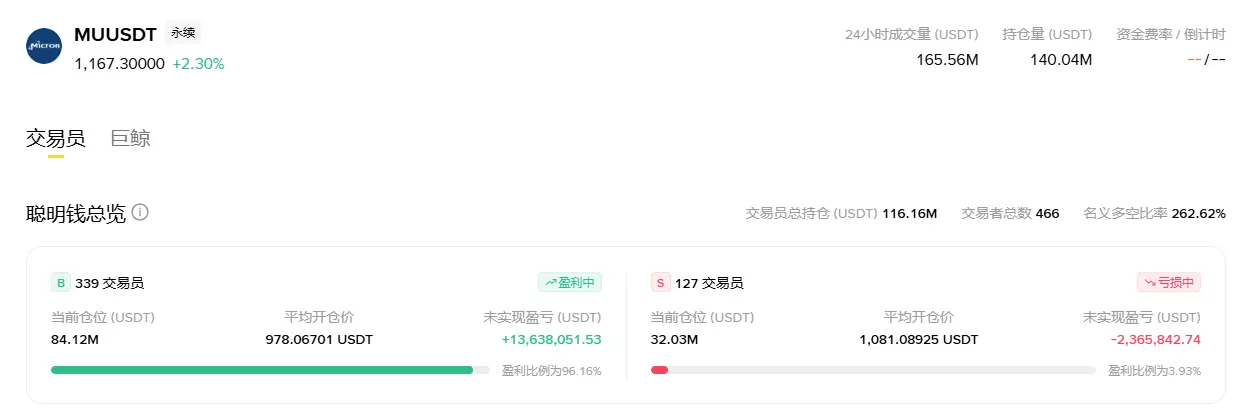Click the red short profit ratio bar
The width and height of the screenshot is (1251, 411).
[x=659, y=370]
